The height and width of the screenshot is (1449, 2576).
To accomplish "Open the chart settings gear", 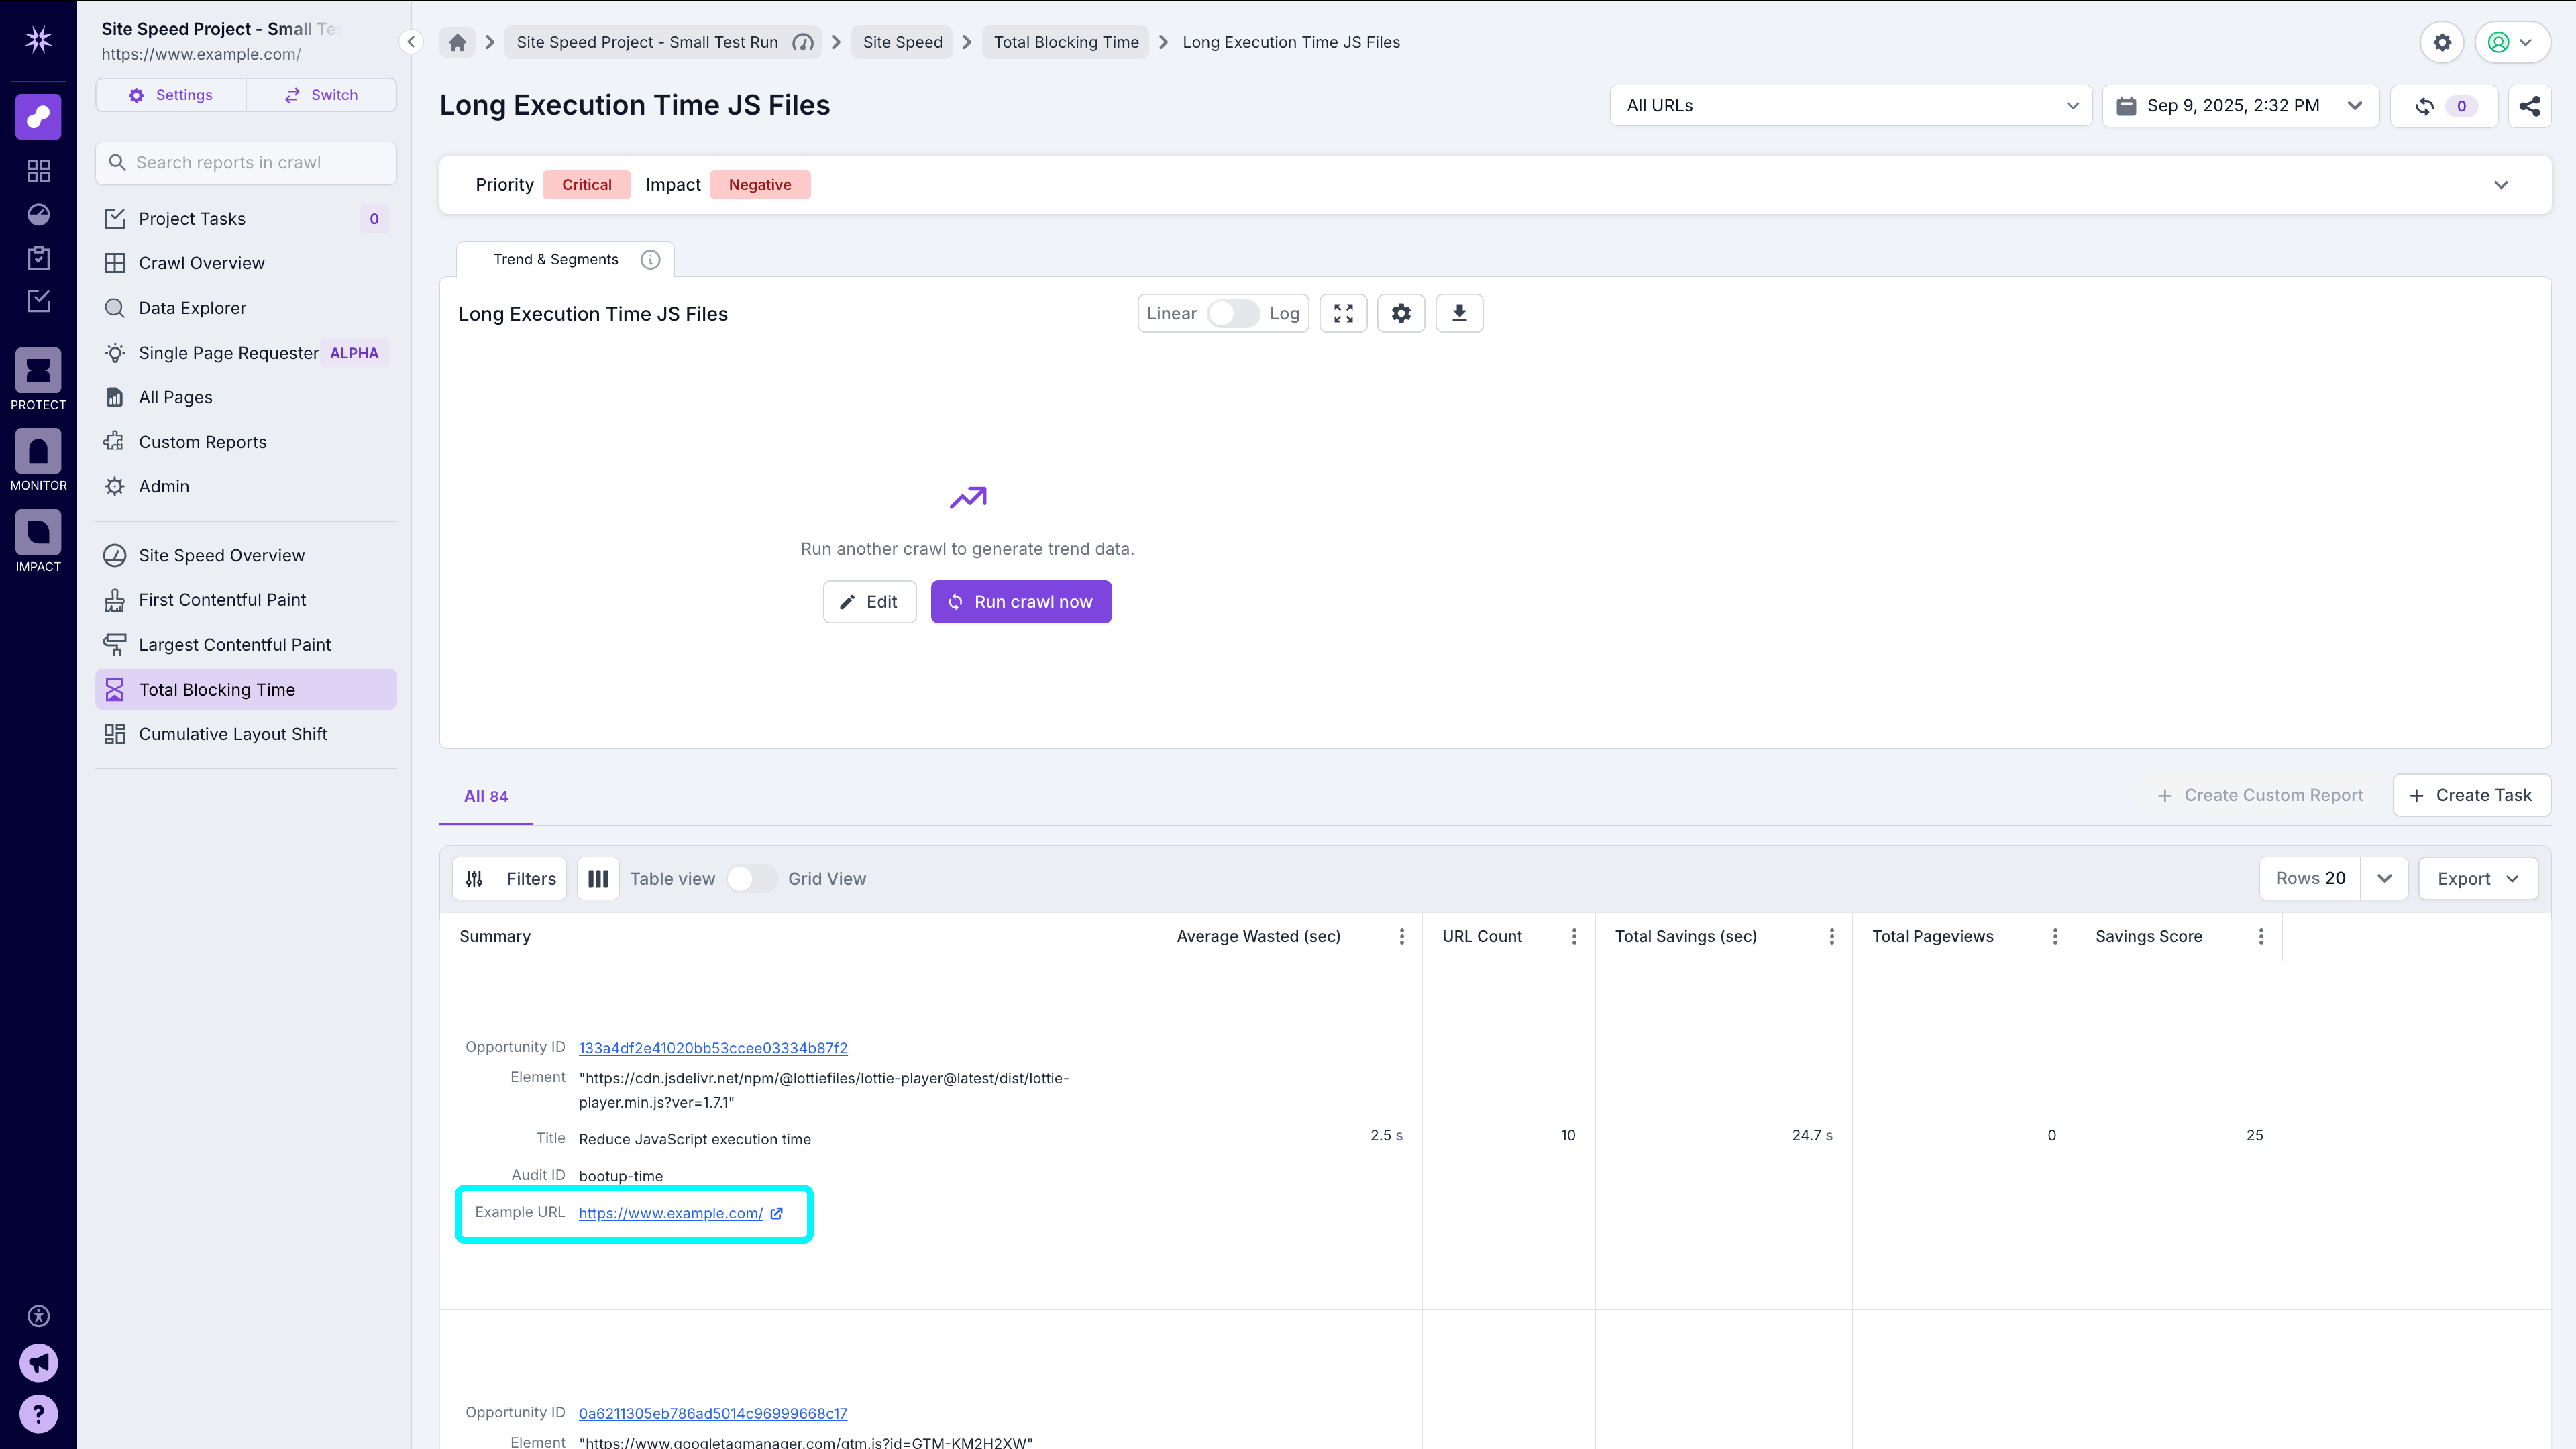I will coord(1401,313).
